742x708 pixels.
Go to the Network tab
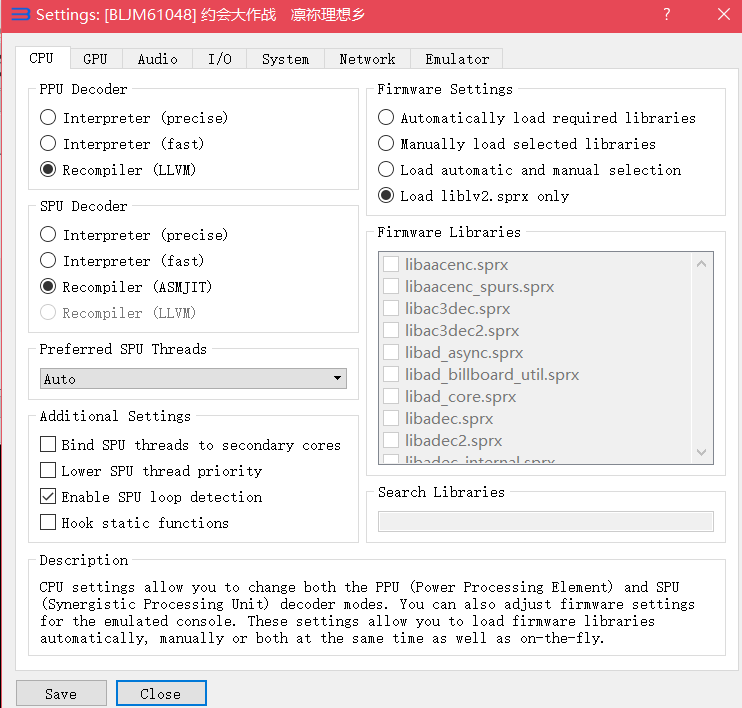[x=367, y=59]
